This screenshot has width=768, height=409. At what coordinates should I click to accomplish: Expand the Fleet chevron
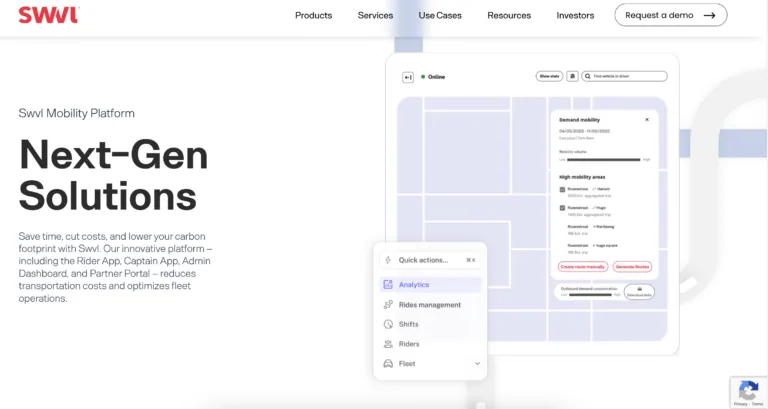click(477, 363)
